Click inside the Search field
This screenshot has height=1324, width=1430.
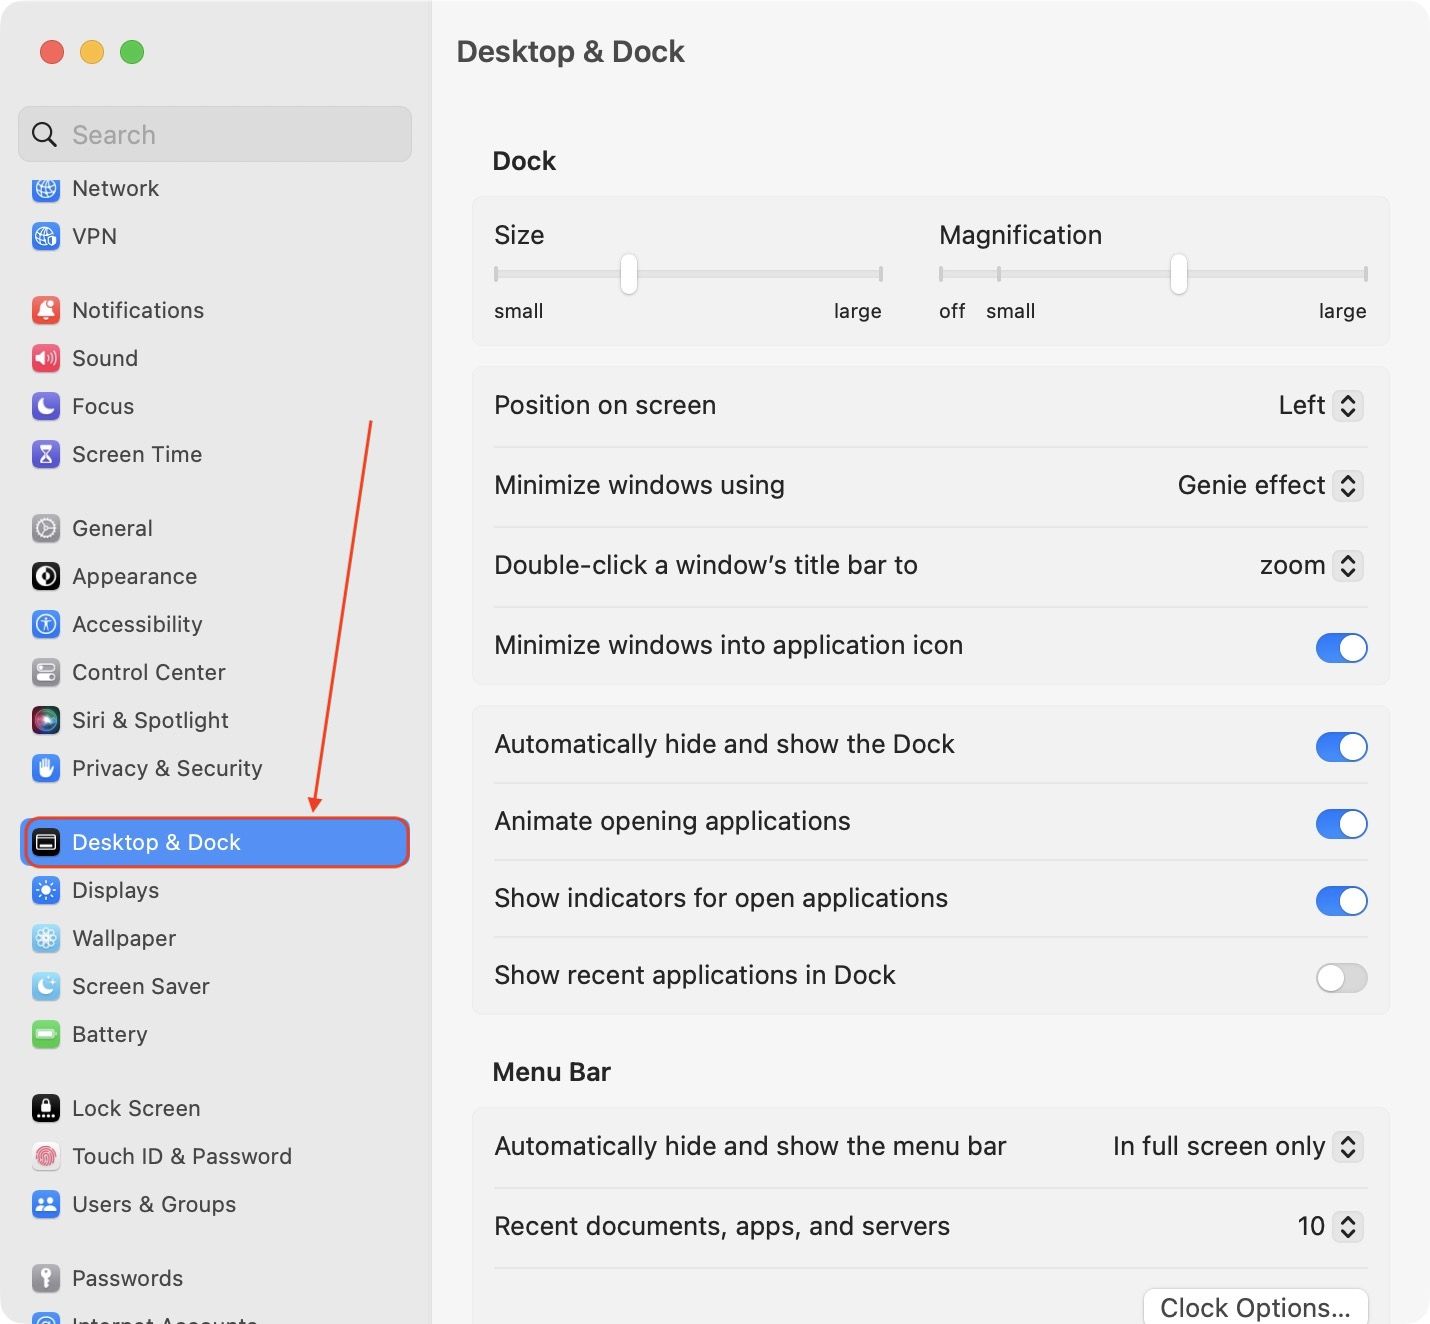(x=213, y=134)
